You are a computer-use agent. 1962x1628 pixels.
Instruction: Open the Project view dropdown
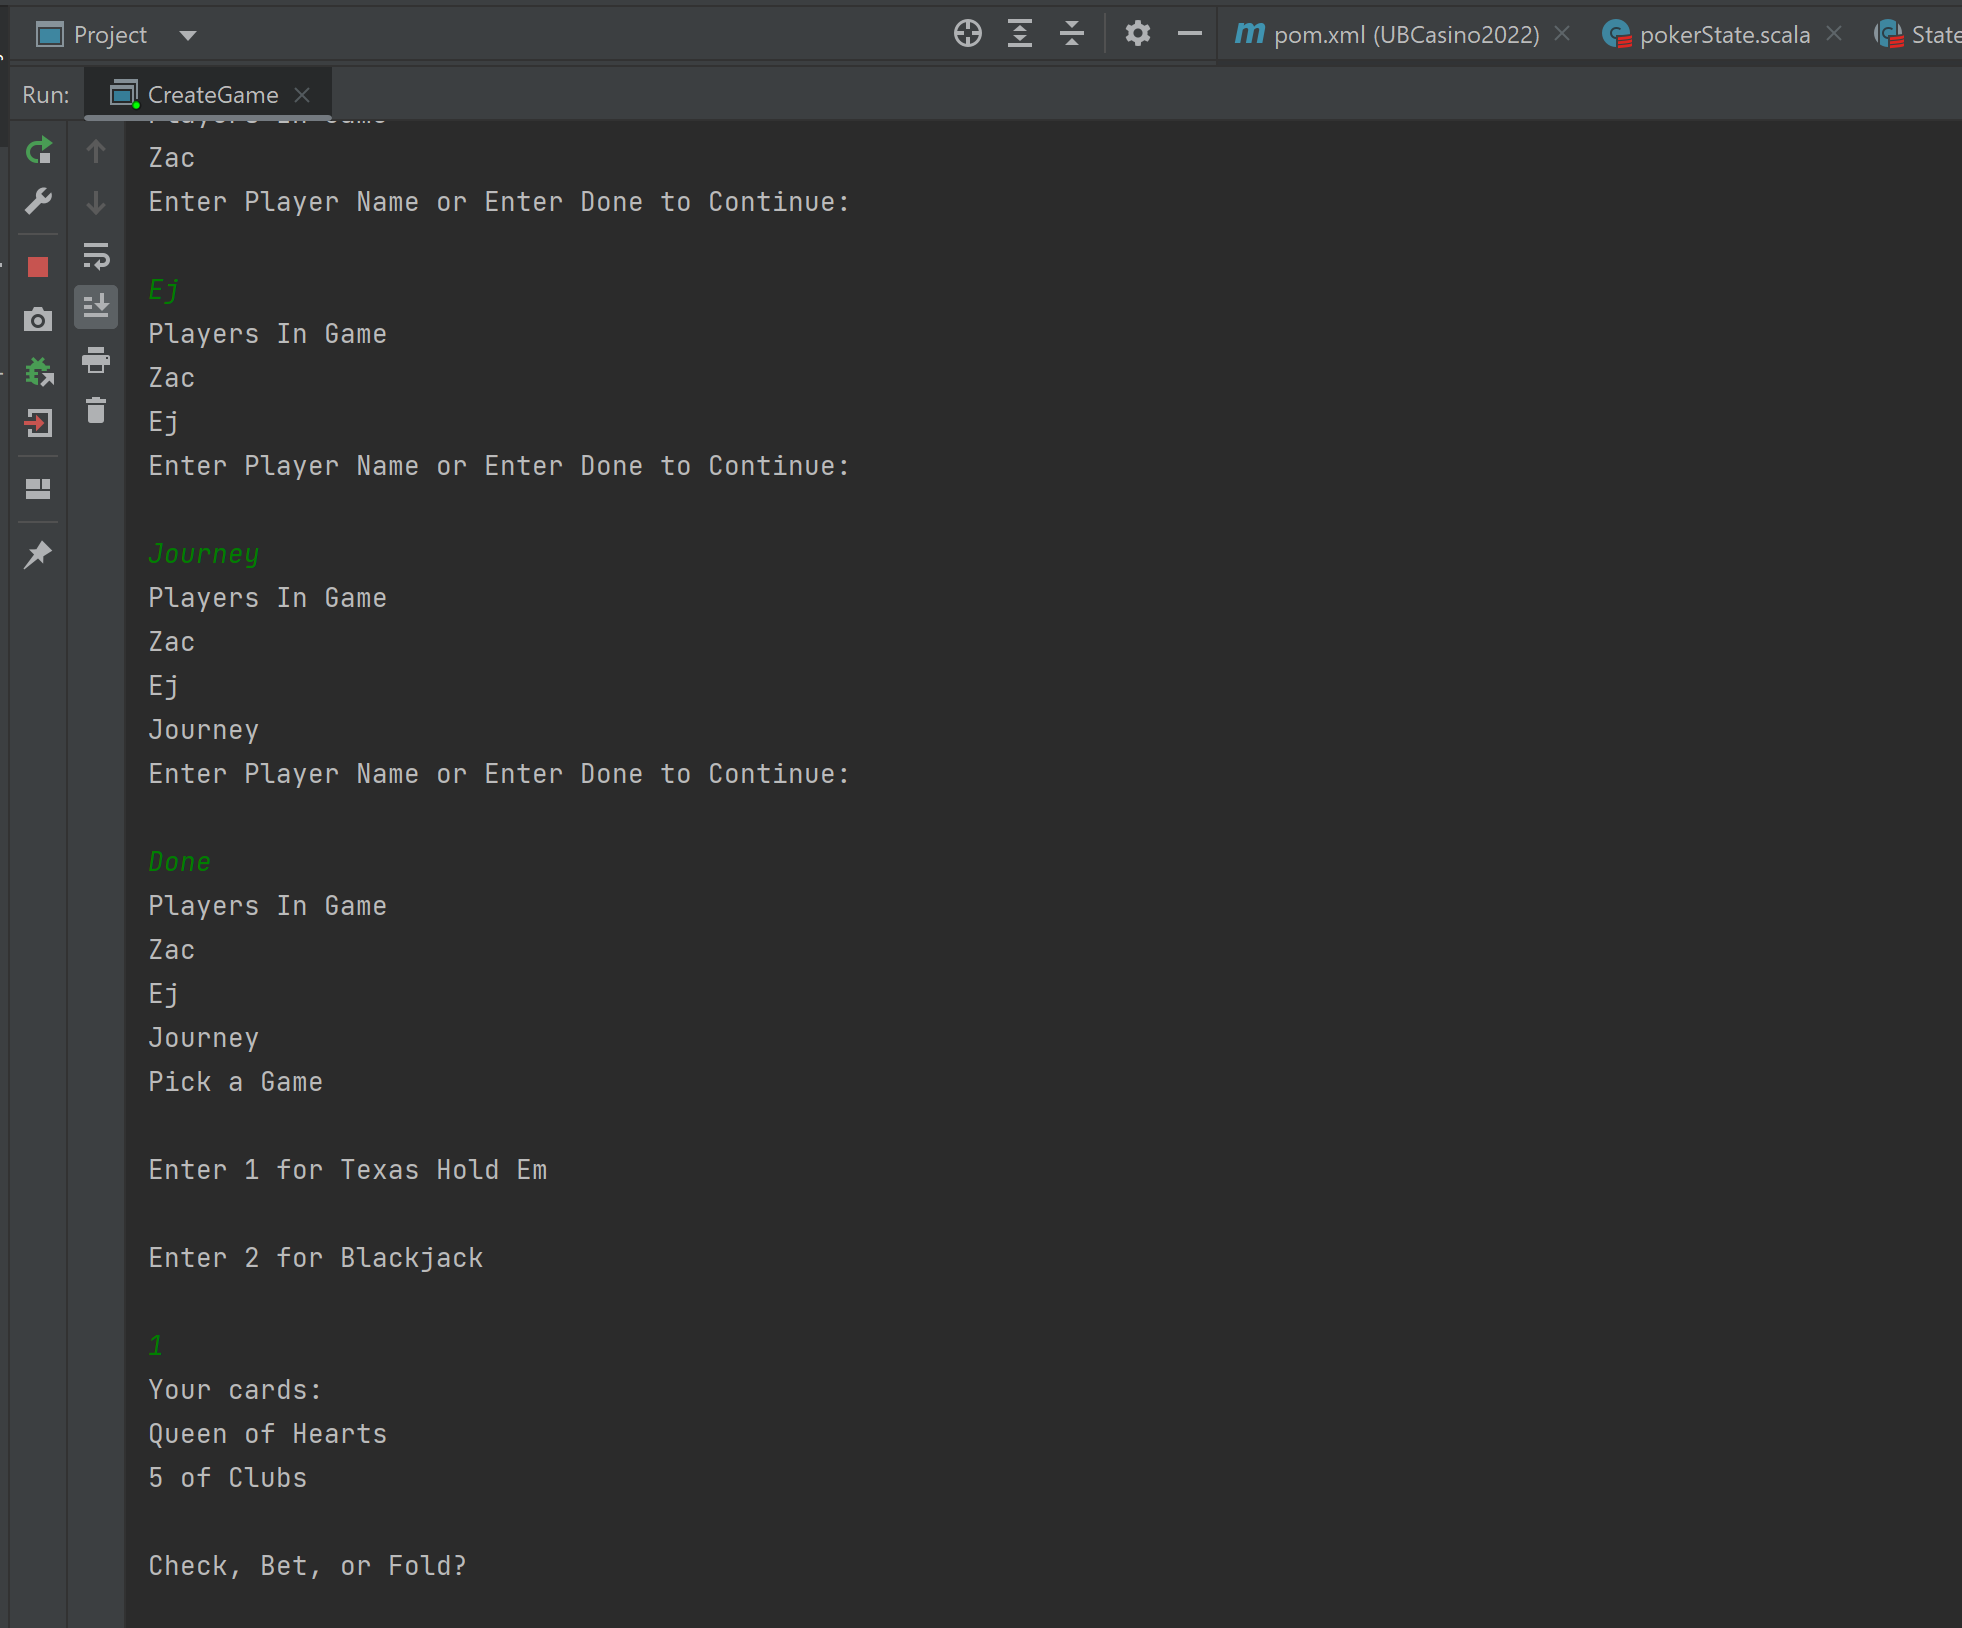pyautogui.click(x=187, y=36)
